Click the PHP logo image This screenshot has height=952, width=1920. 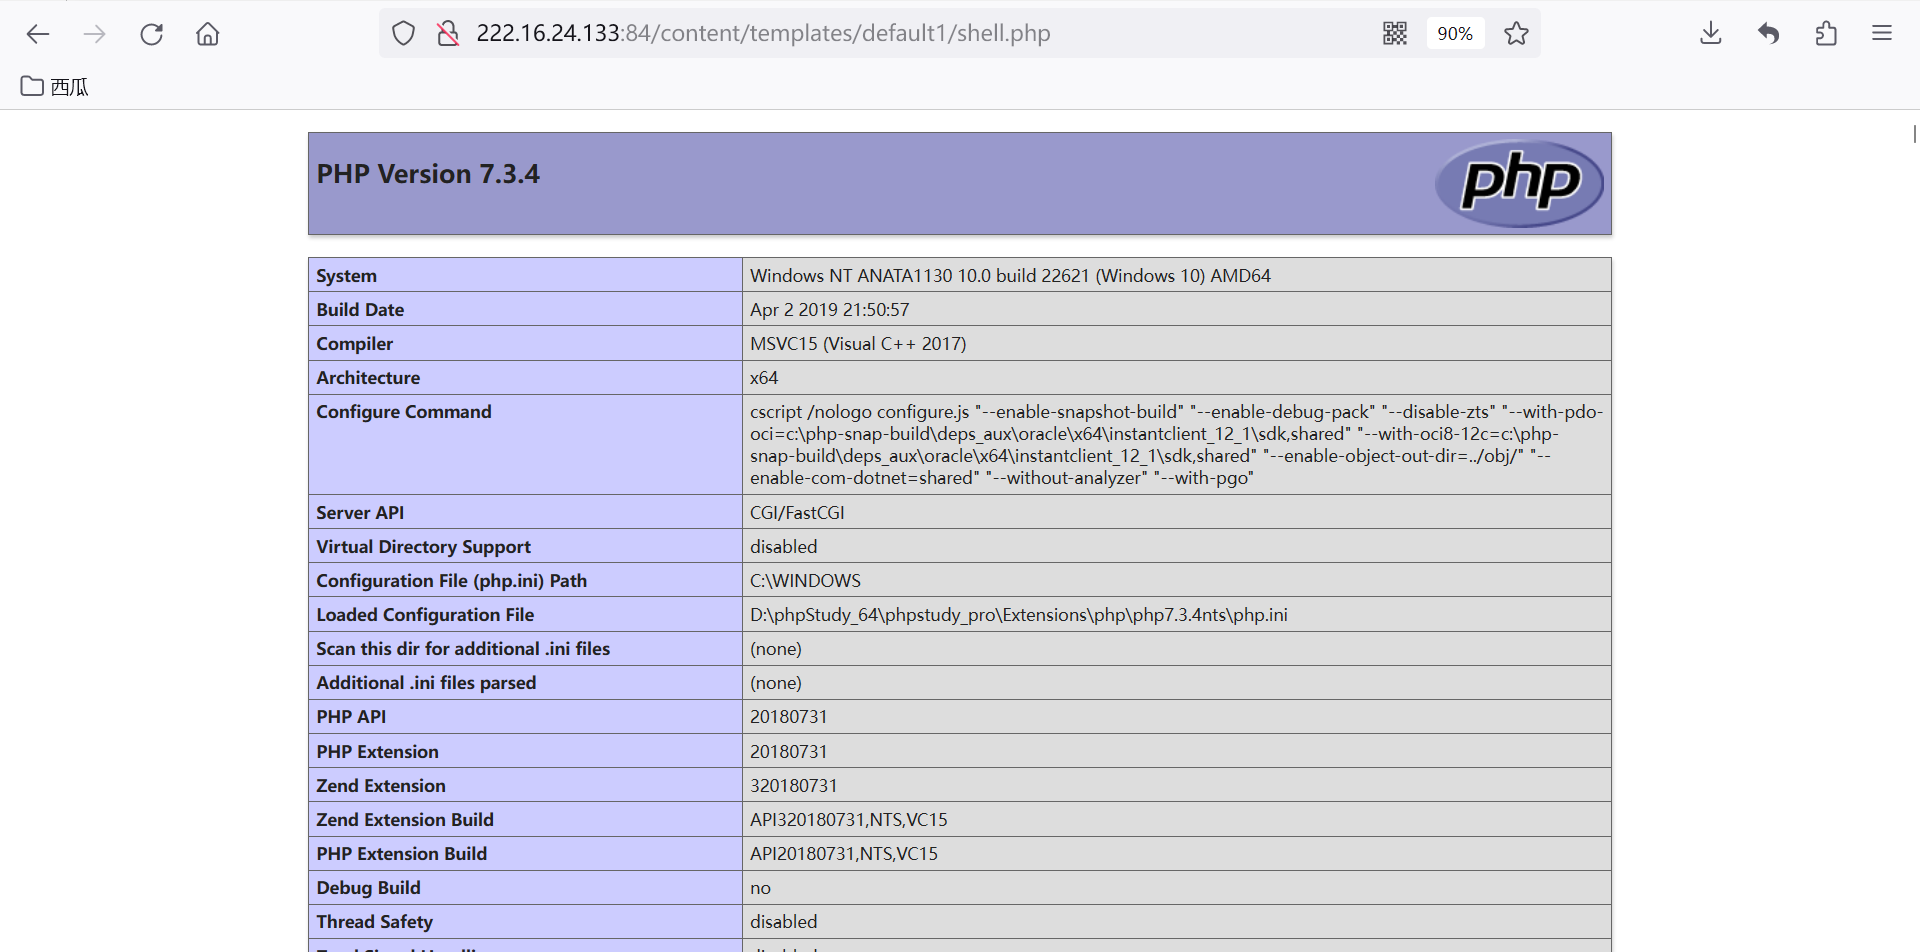[x=1519, y=183]
